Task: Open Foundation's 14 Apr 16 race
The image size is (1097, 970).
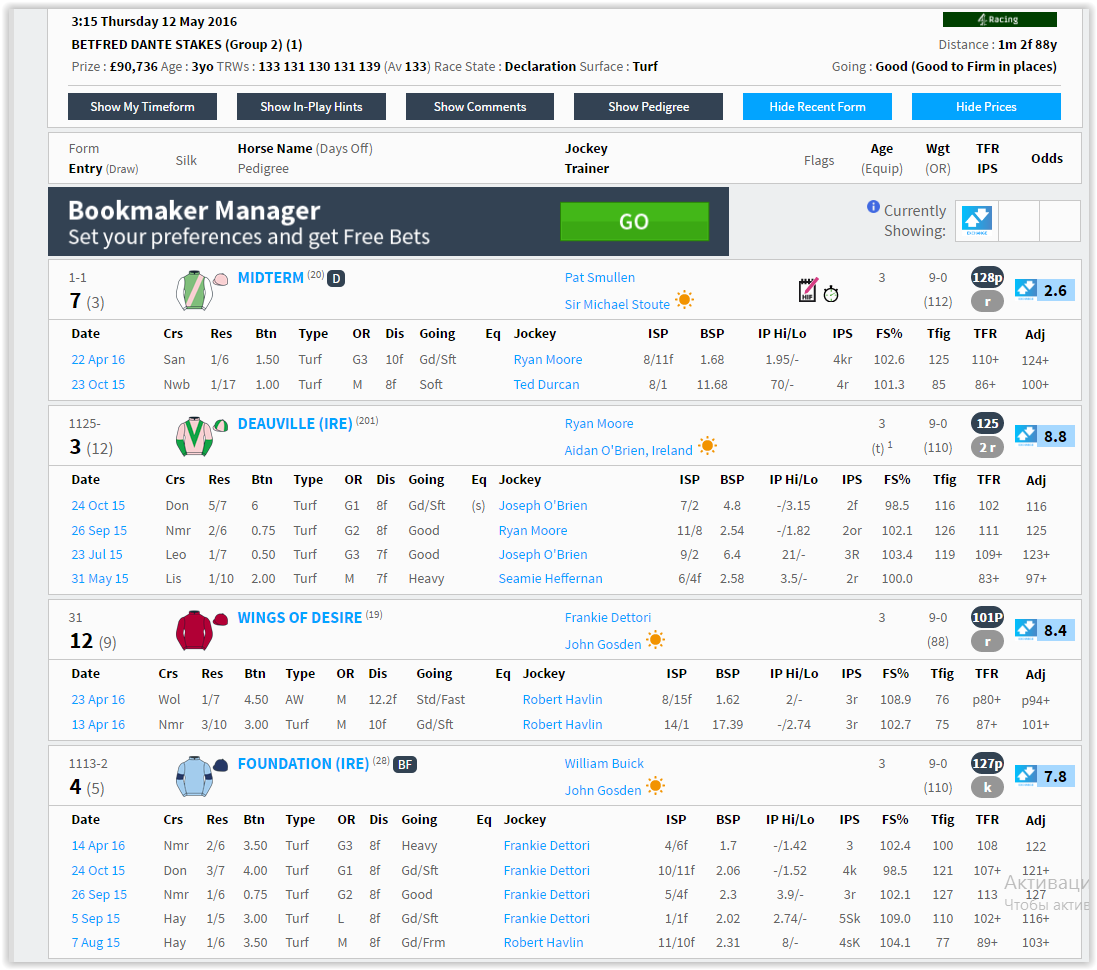Action: [x=98, y=845]
